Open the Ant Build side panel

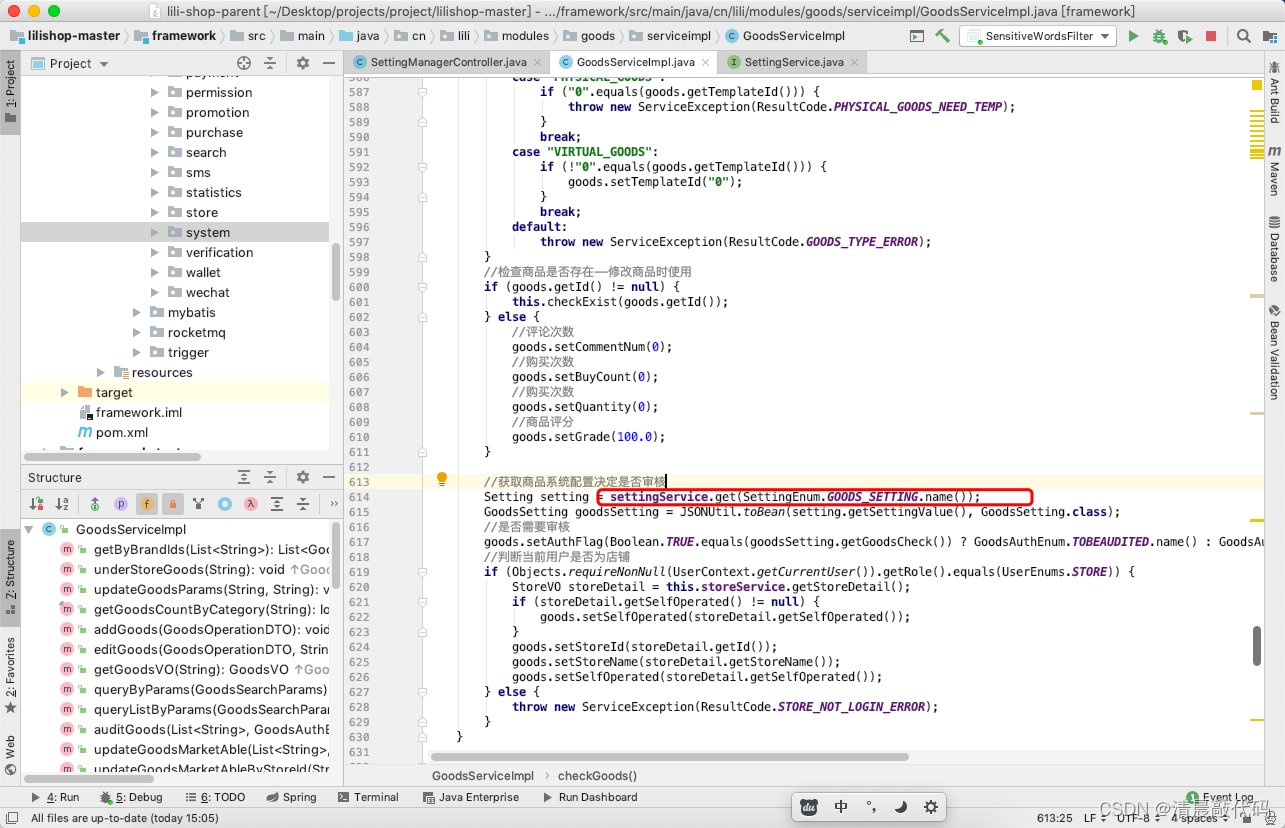[x=1274, y=93]
